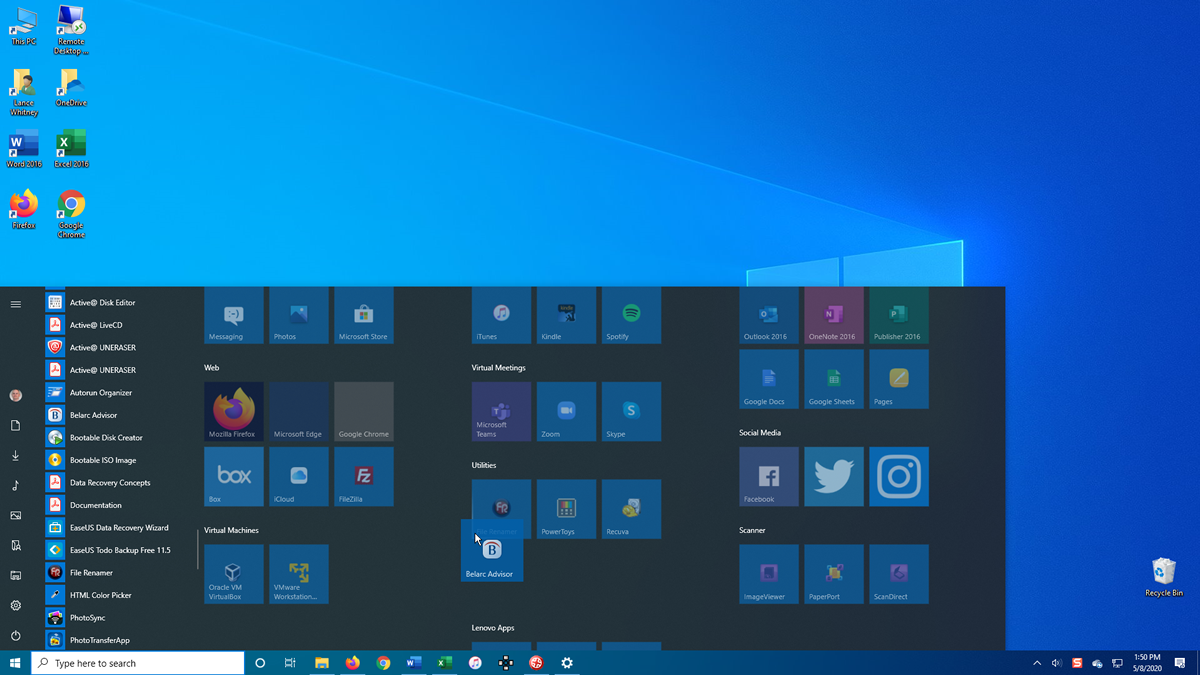Click the Social Media group heading
The width and height of the screenshot is (1200, 675).
pos(760,432)
